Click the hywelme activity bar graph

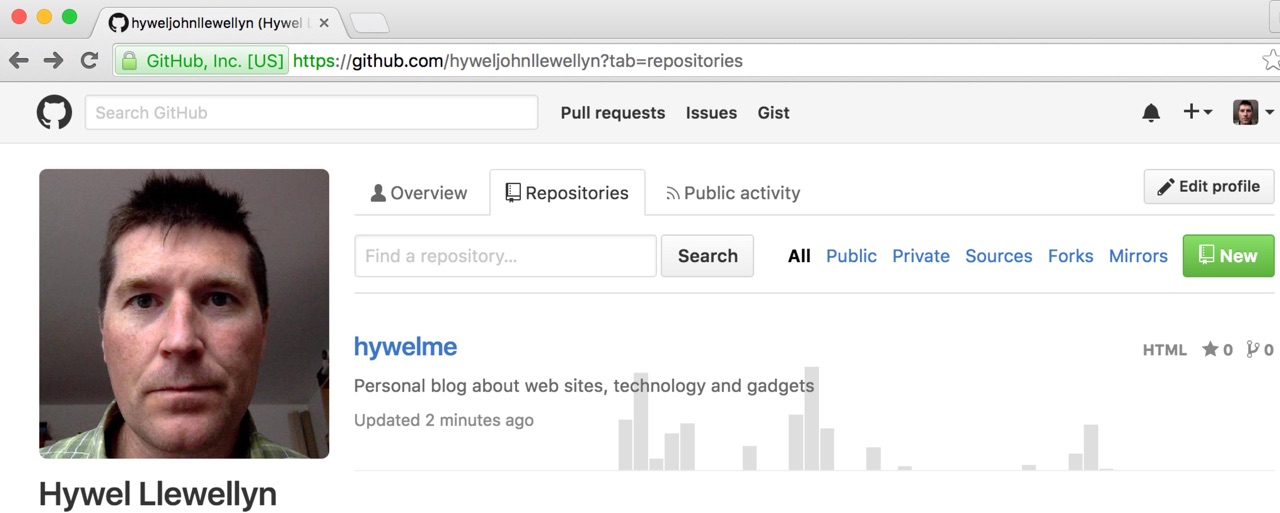click(866, 418)
